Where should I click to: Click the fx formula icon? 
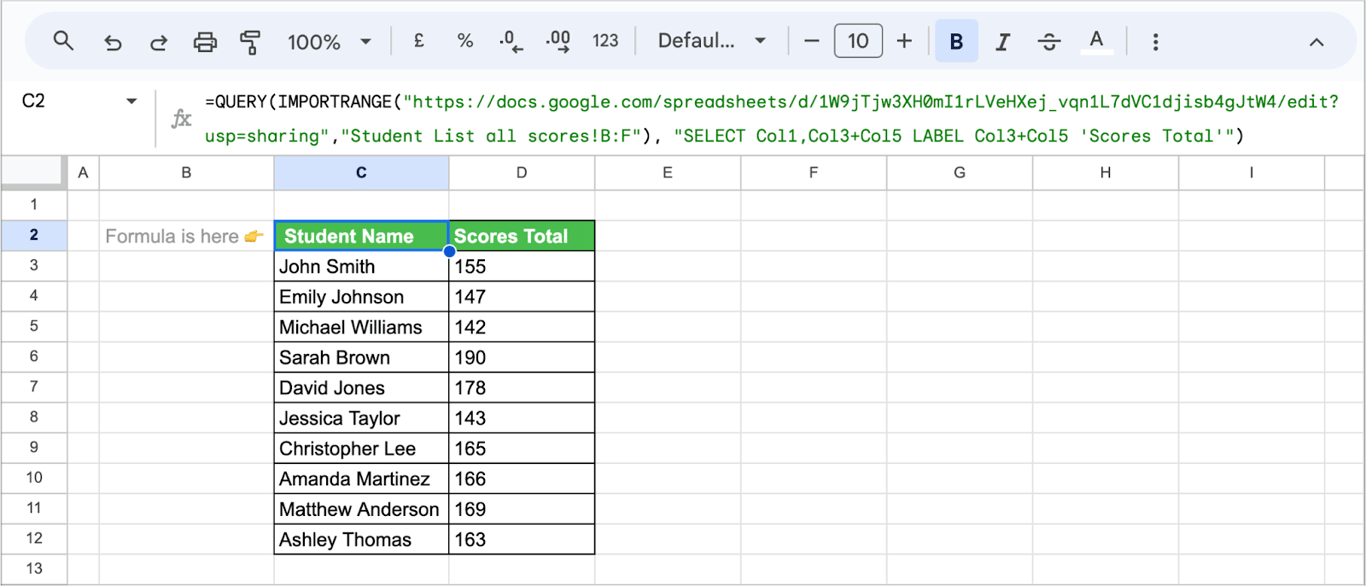(x=181, y=119)
